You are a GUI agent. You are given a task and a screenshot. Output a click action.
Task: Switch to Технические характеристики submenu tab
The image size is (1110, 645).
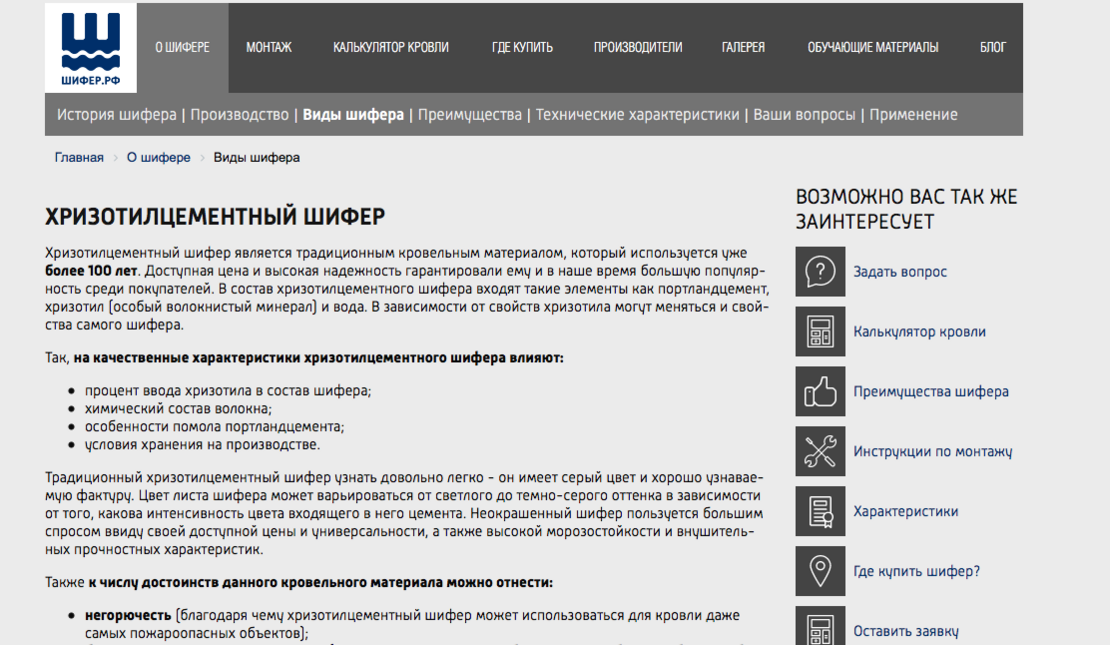pyautogui.click(x=637, y=115)
